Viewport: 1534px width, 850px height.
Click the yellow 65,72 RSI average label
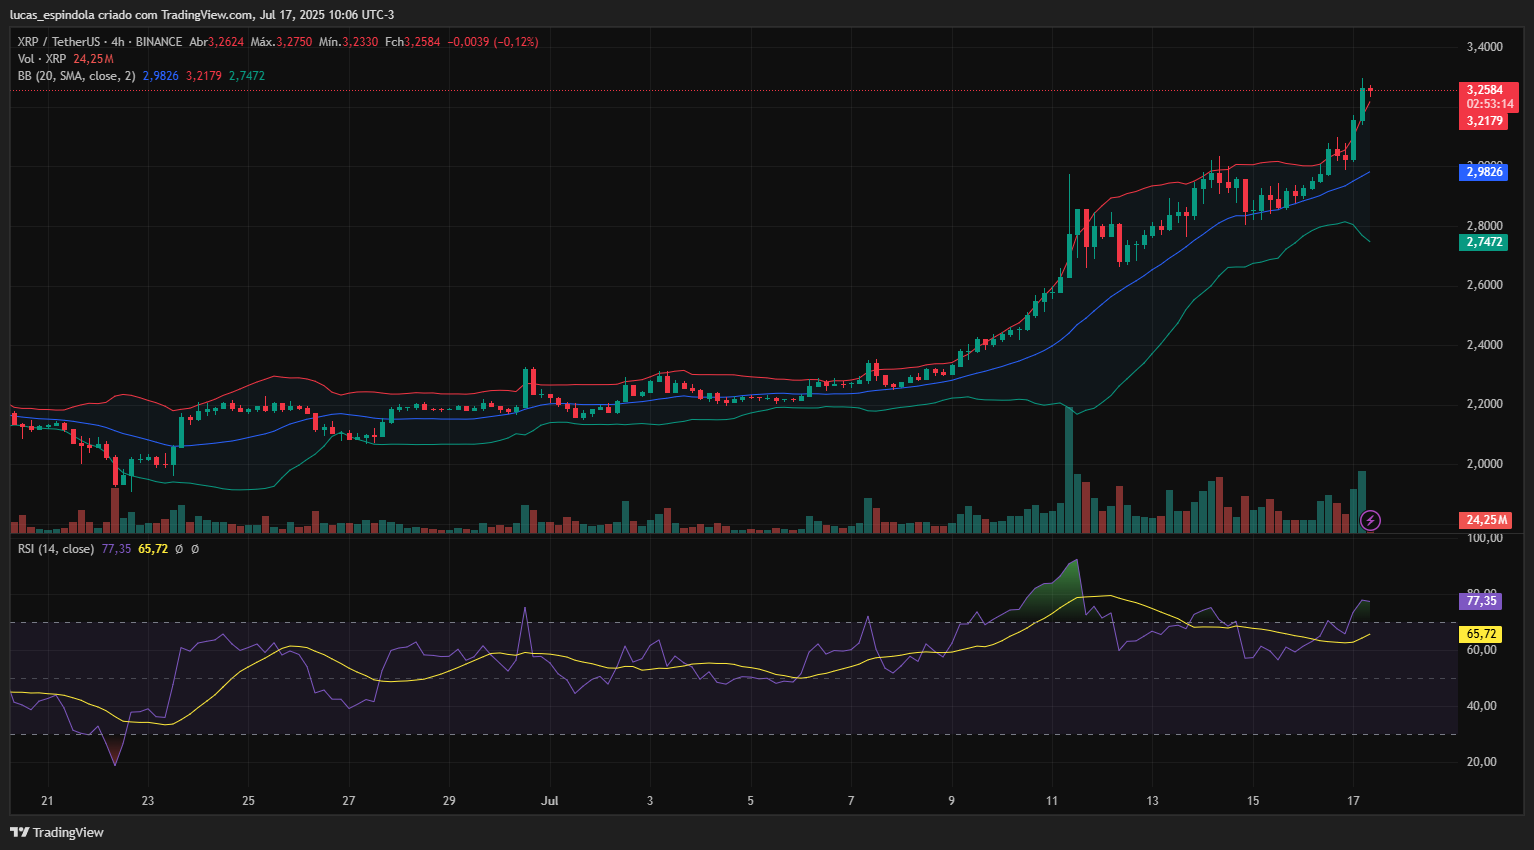tap(1481, 634)
